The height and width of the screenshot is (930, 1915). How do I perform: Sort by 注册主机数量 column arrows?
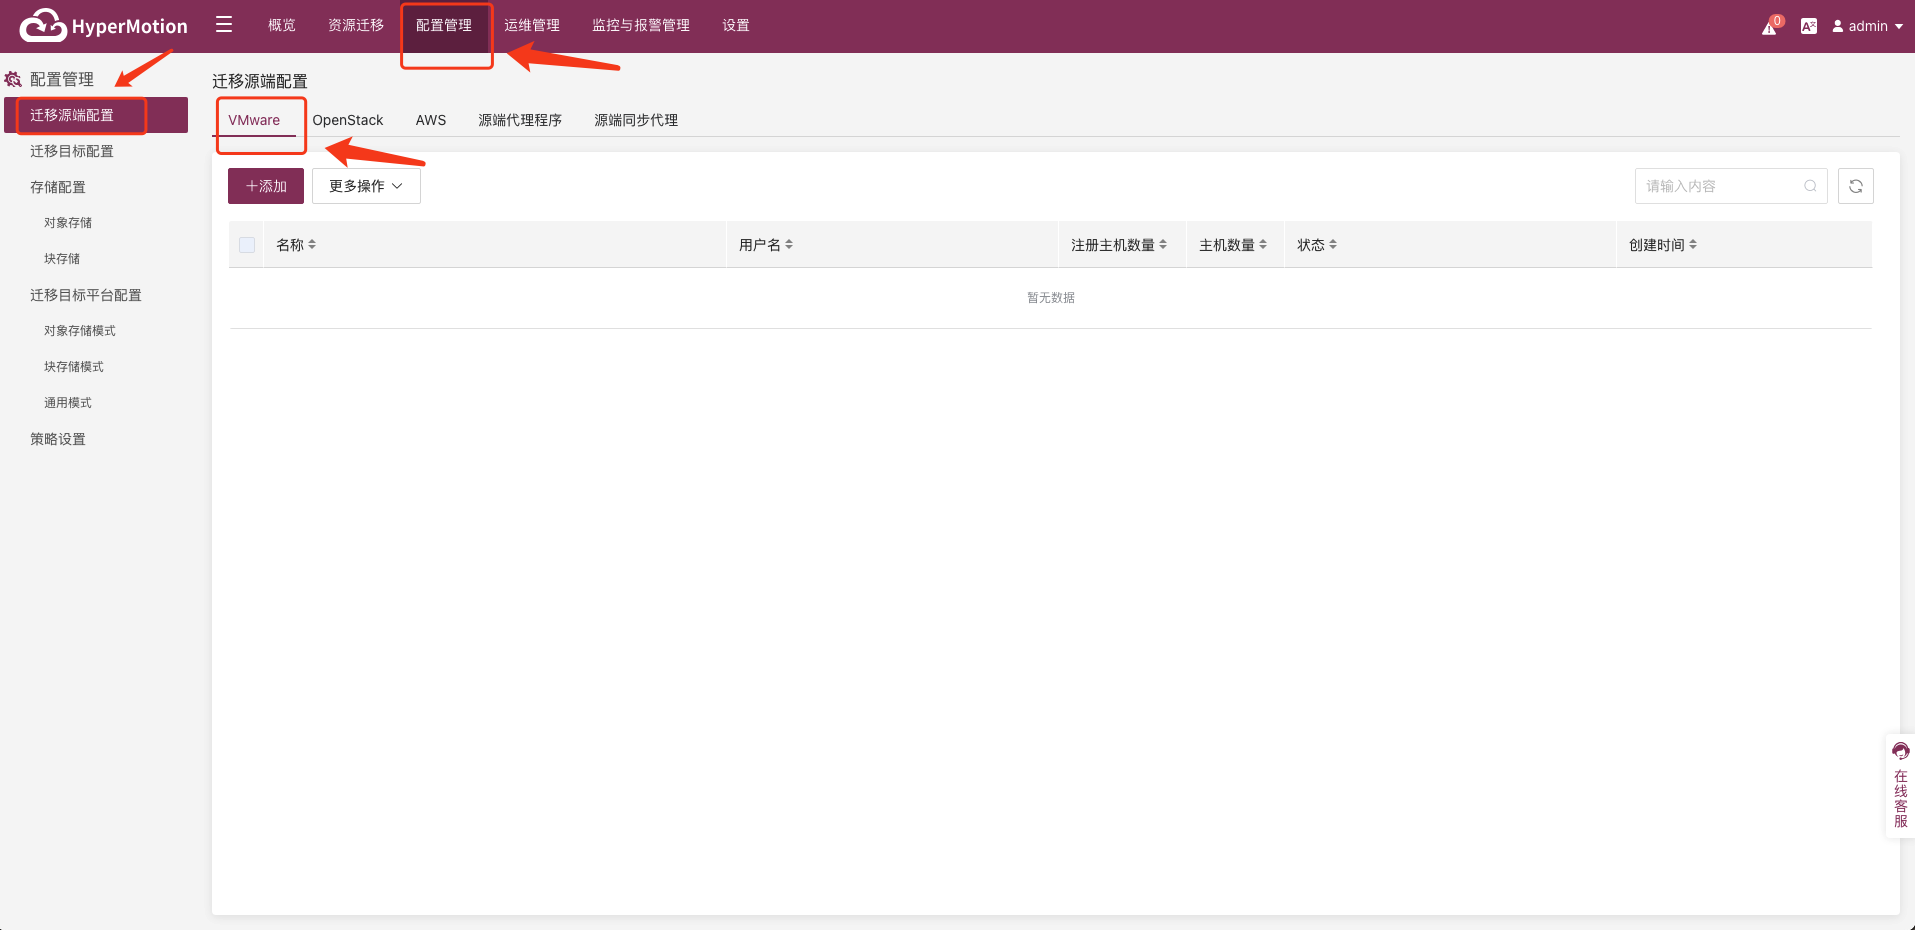[x=1163, y=244]
